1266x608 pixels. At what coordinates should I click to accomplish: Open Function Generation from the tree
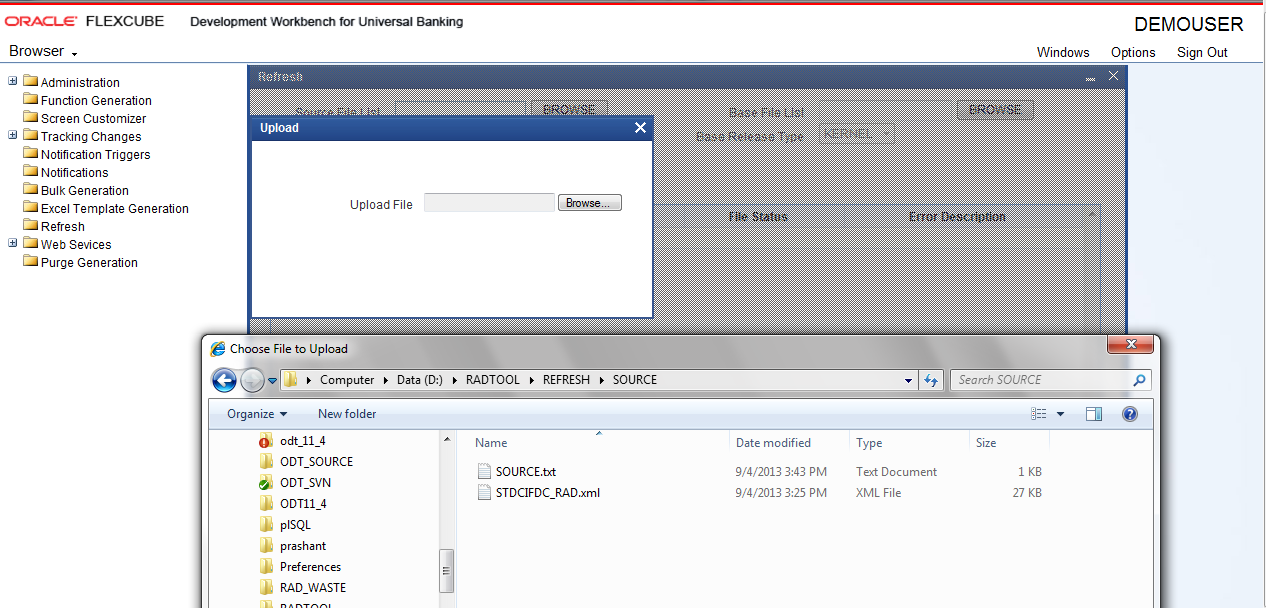(96, 101)
